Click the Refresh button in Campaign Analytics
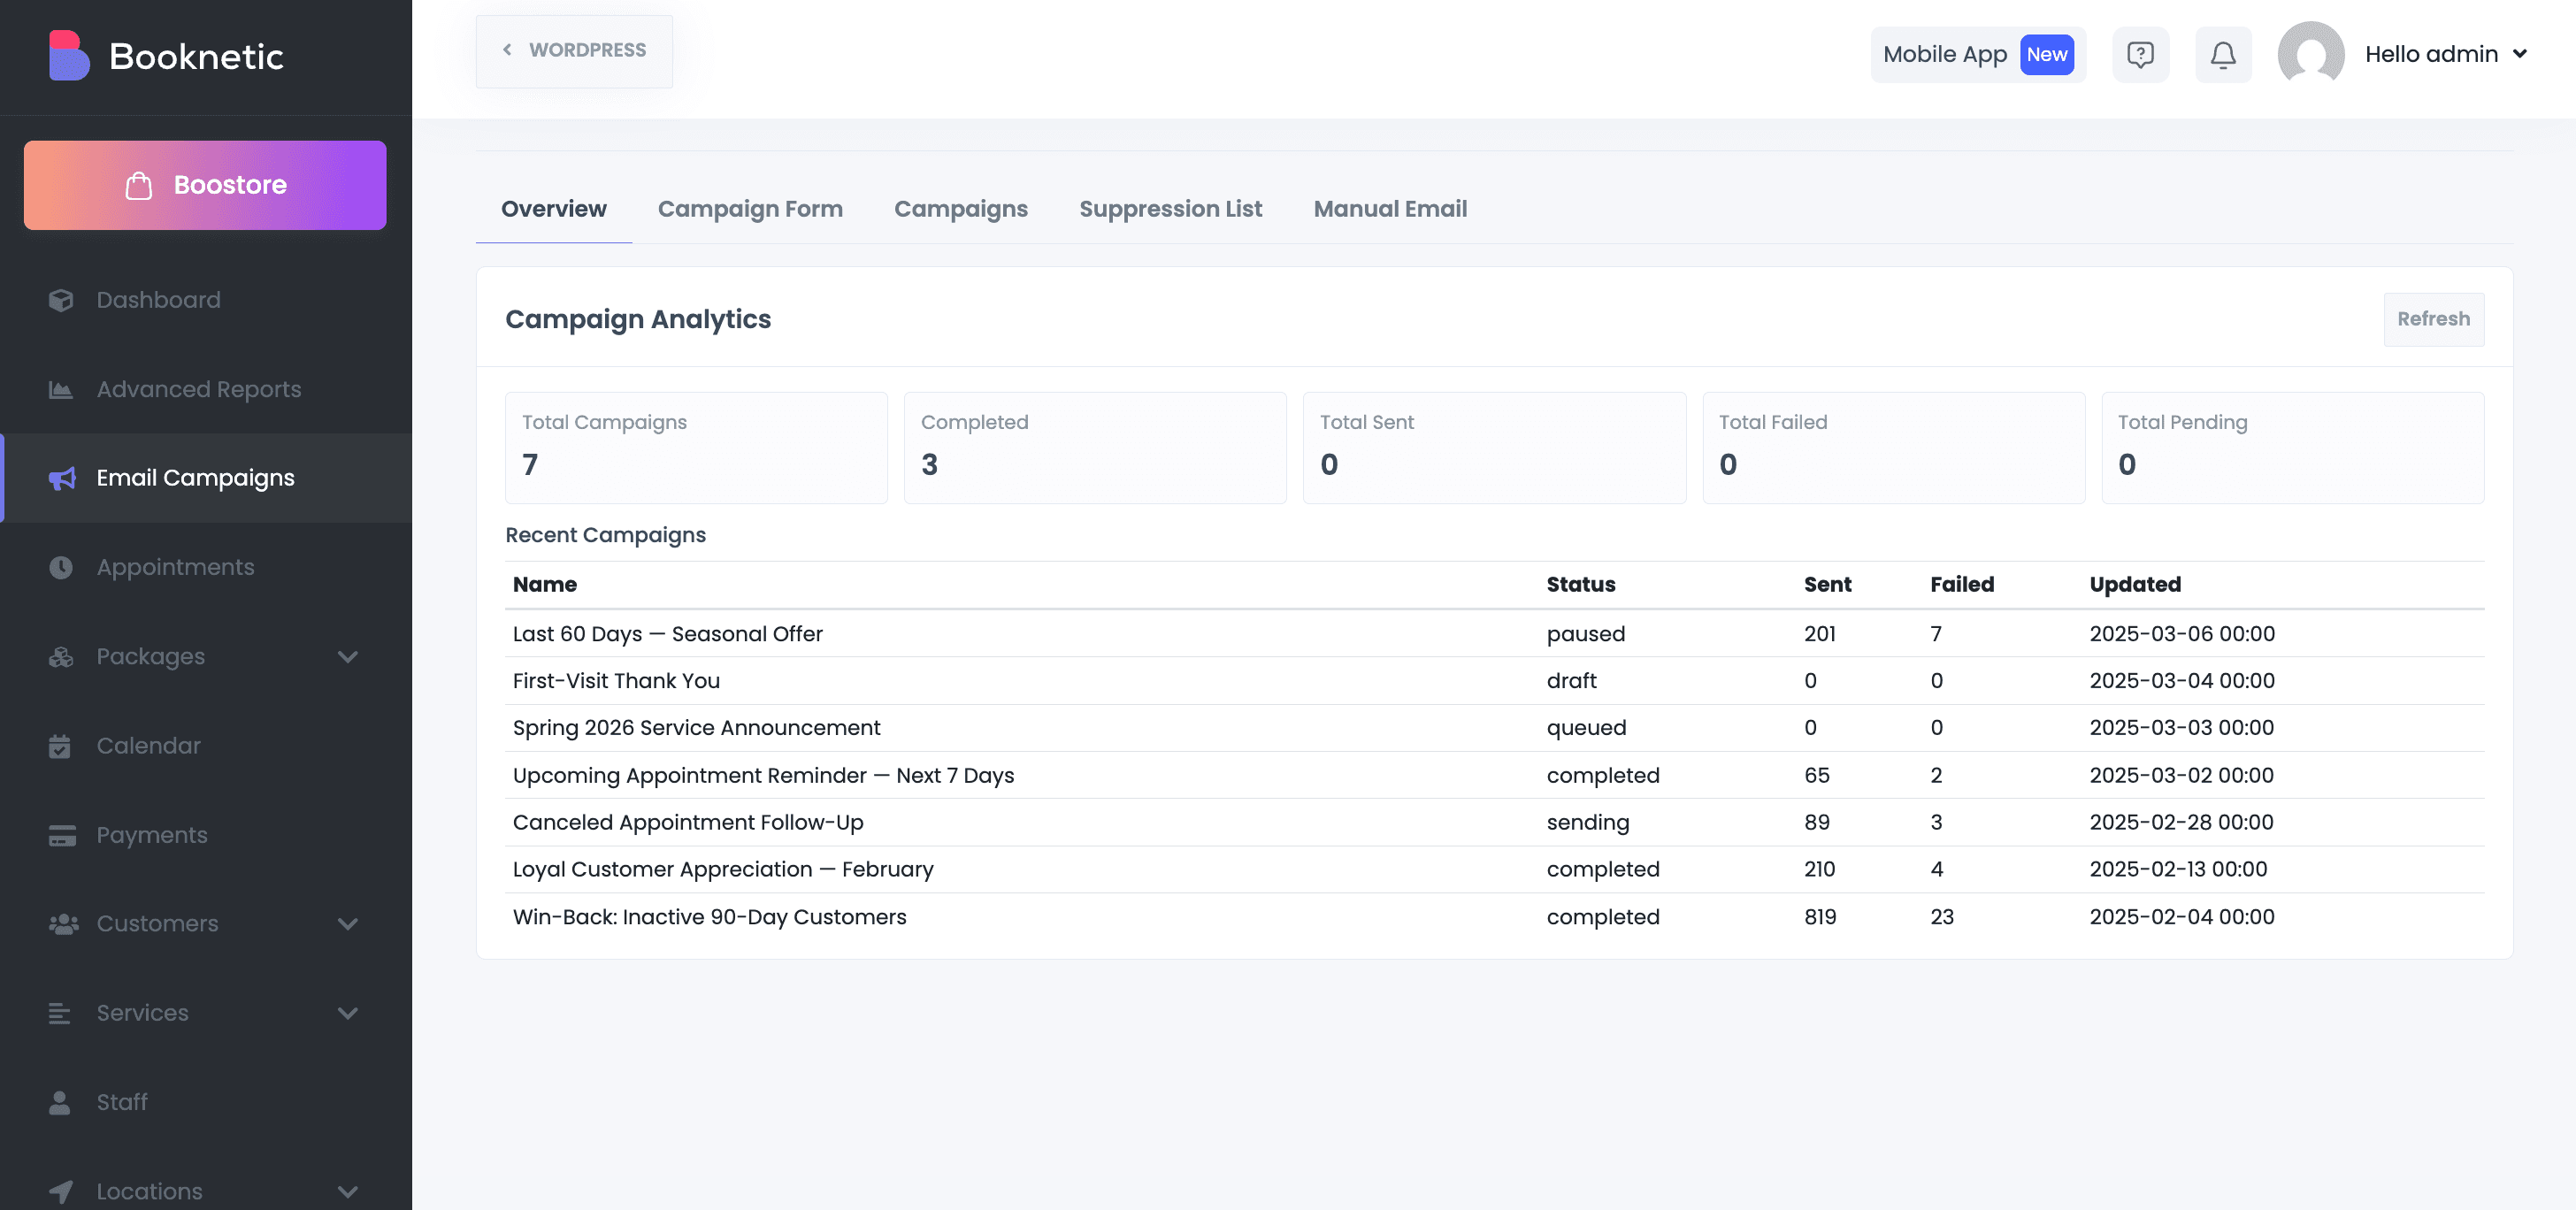 point(2433,319)
